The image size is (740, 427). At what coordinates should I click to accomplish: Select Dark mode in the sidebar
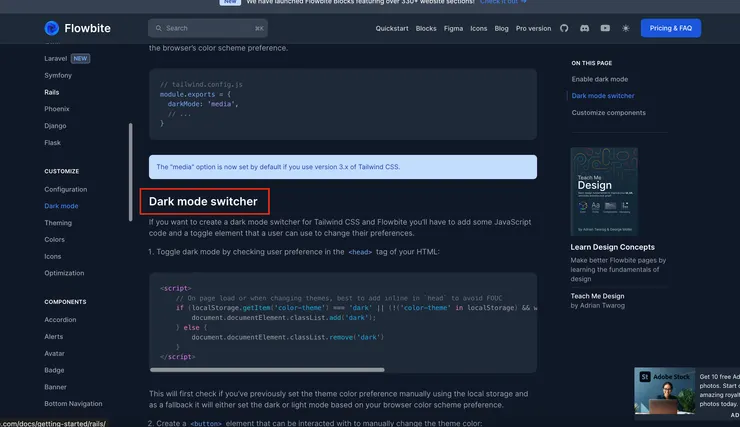61,206
